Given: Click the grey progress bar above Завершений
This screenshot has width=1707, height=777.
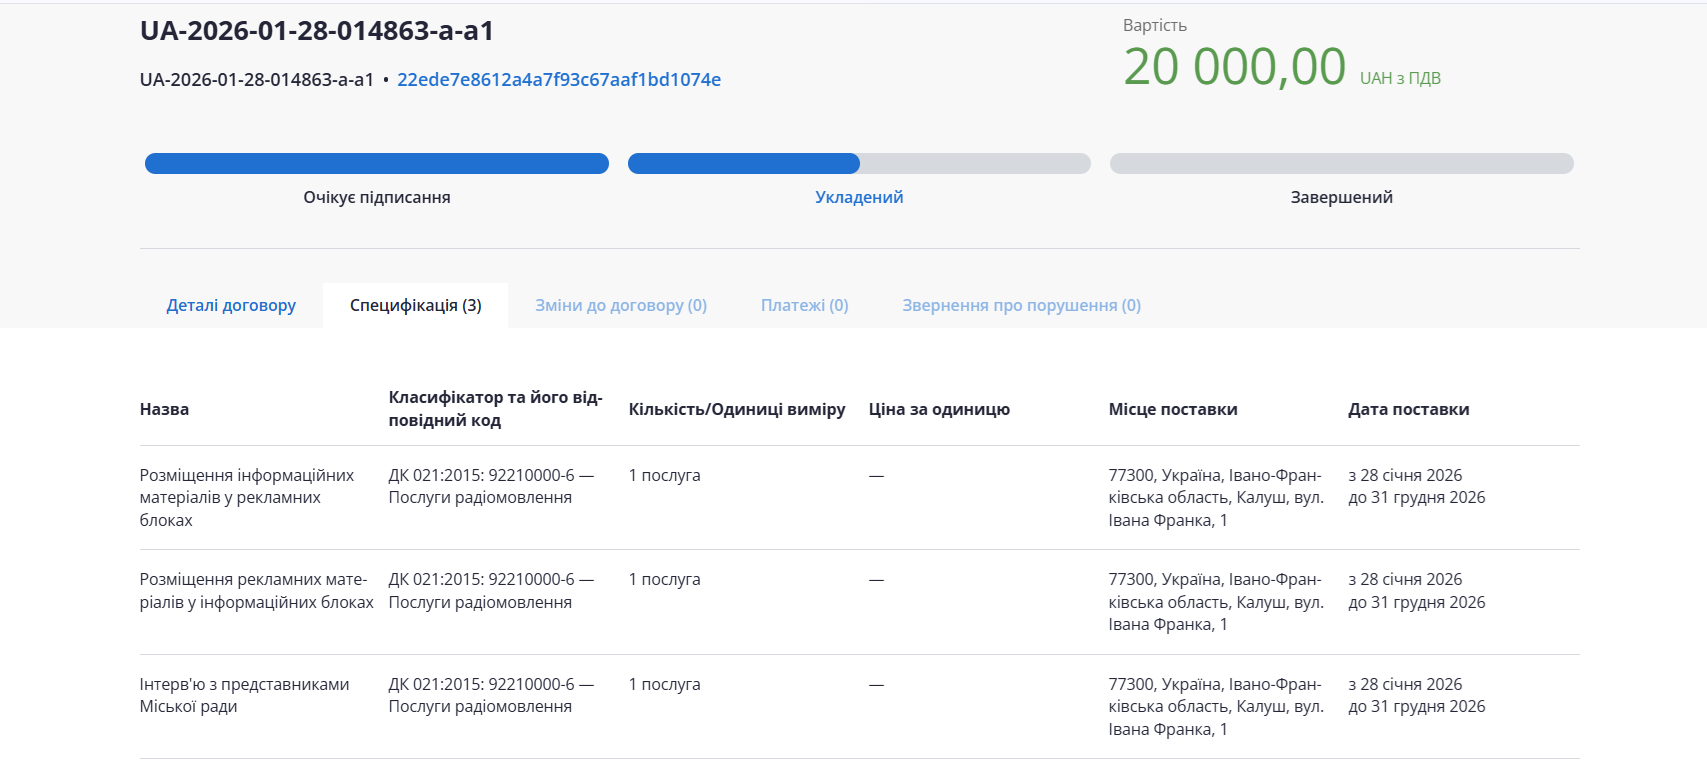Looking at the screenshot, I should pos(1341,164).
